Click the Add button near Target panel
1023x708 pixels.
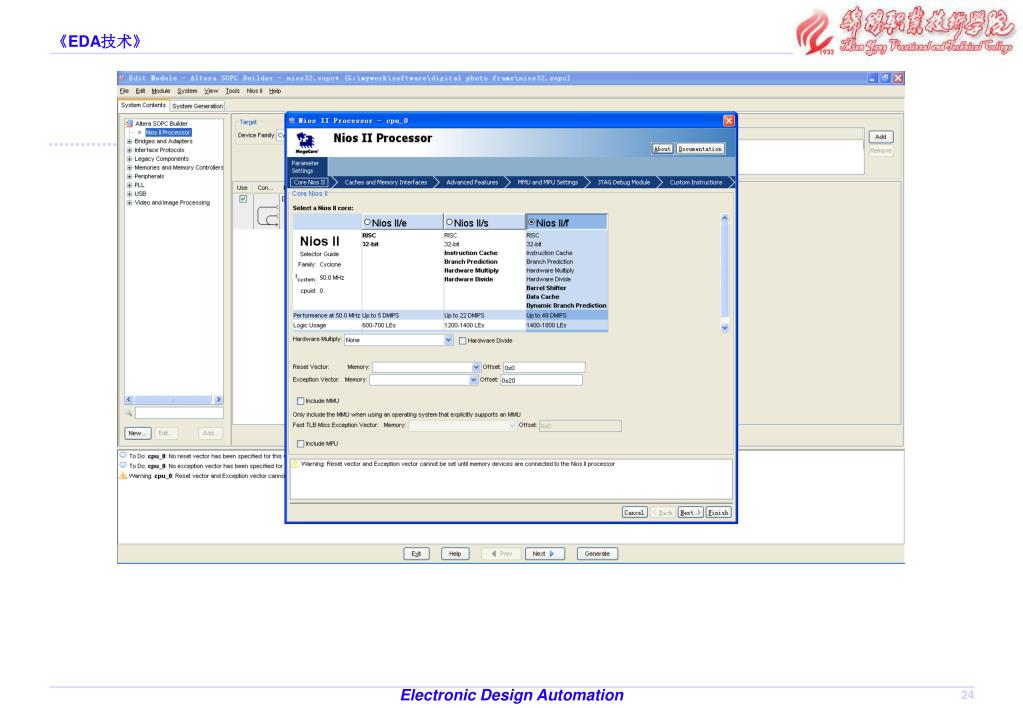(880, 137)
